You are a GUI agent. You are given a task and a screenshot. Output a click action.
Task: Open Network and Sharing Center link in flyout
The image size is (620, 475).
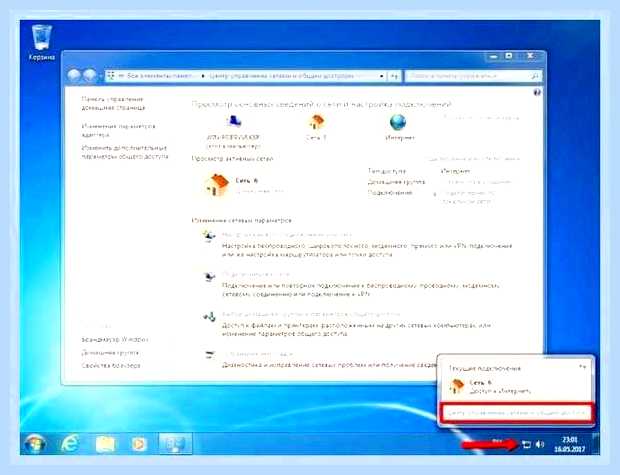[516, 413]
